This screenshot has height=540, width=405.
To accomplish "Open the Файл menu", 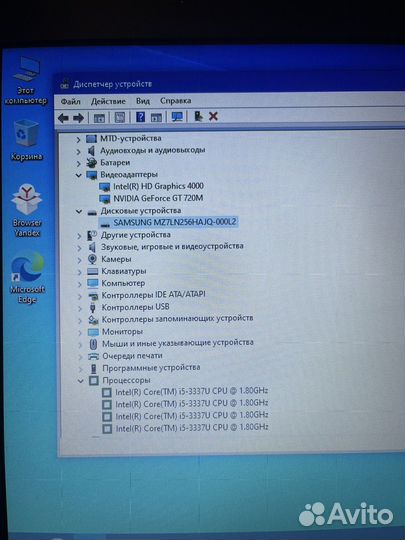I will [x=71, y=102].
